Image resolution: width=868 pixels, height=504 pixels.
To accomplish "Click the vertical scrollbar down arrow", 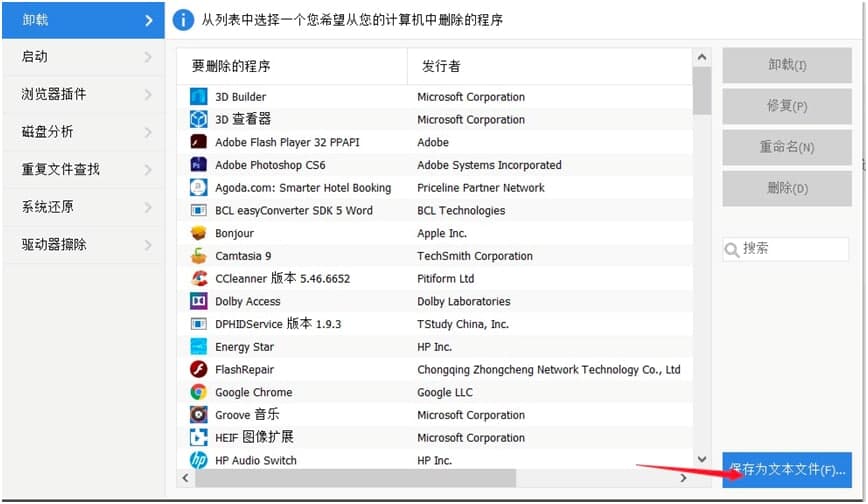I will (702, 459).
